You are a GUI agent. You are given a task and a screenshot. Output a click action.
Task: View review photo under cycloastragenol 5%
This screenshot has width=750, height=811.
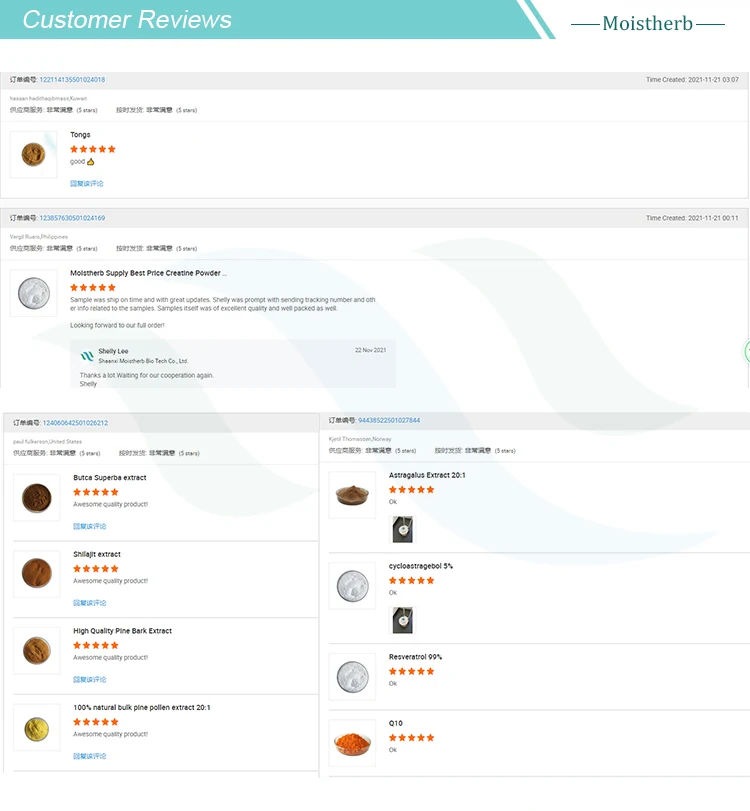(x=402, y=620)
